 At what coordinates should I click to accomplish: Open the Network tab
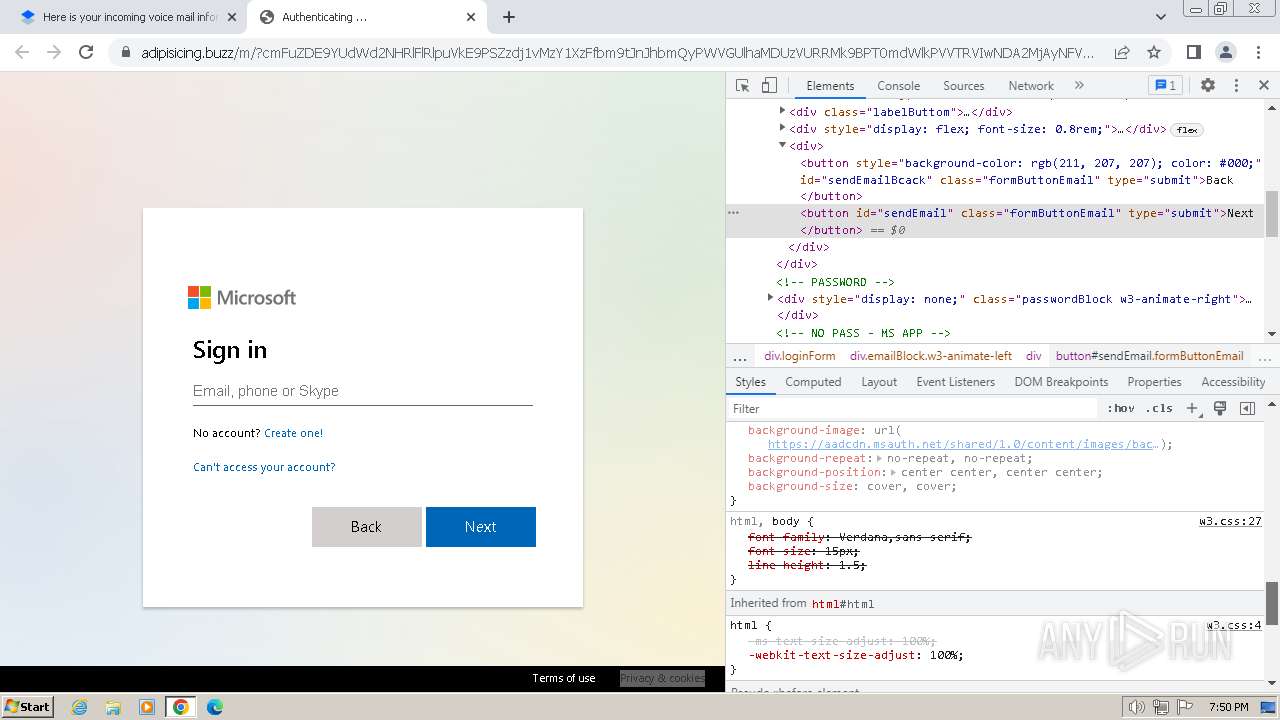pyautogui.click(x=1030, y=86)
